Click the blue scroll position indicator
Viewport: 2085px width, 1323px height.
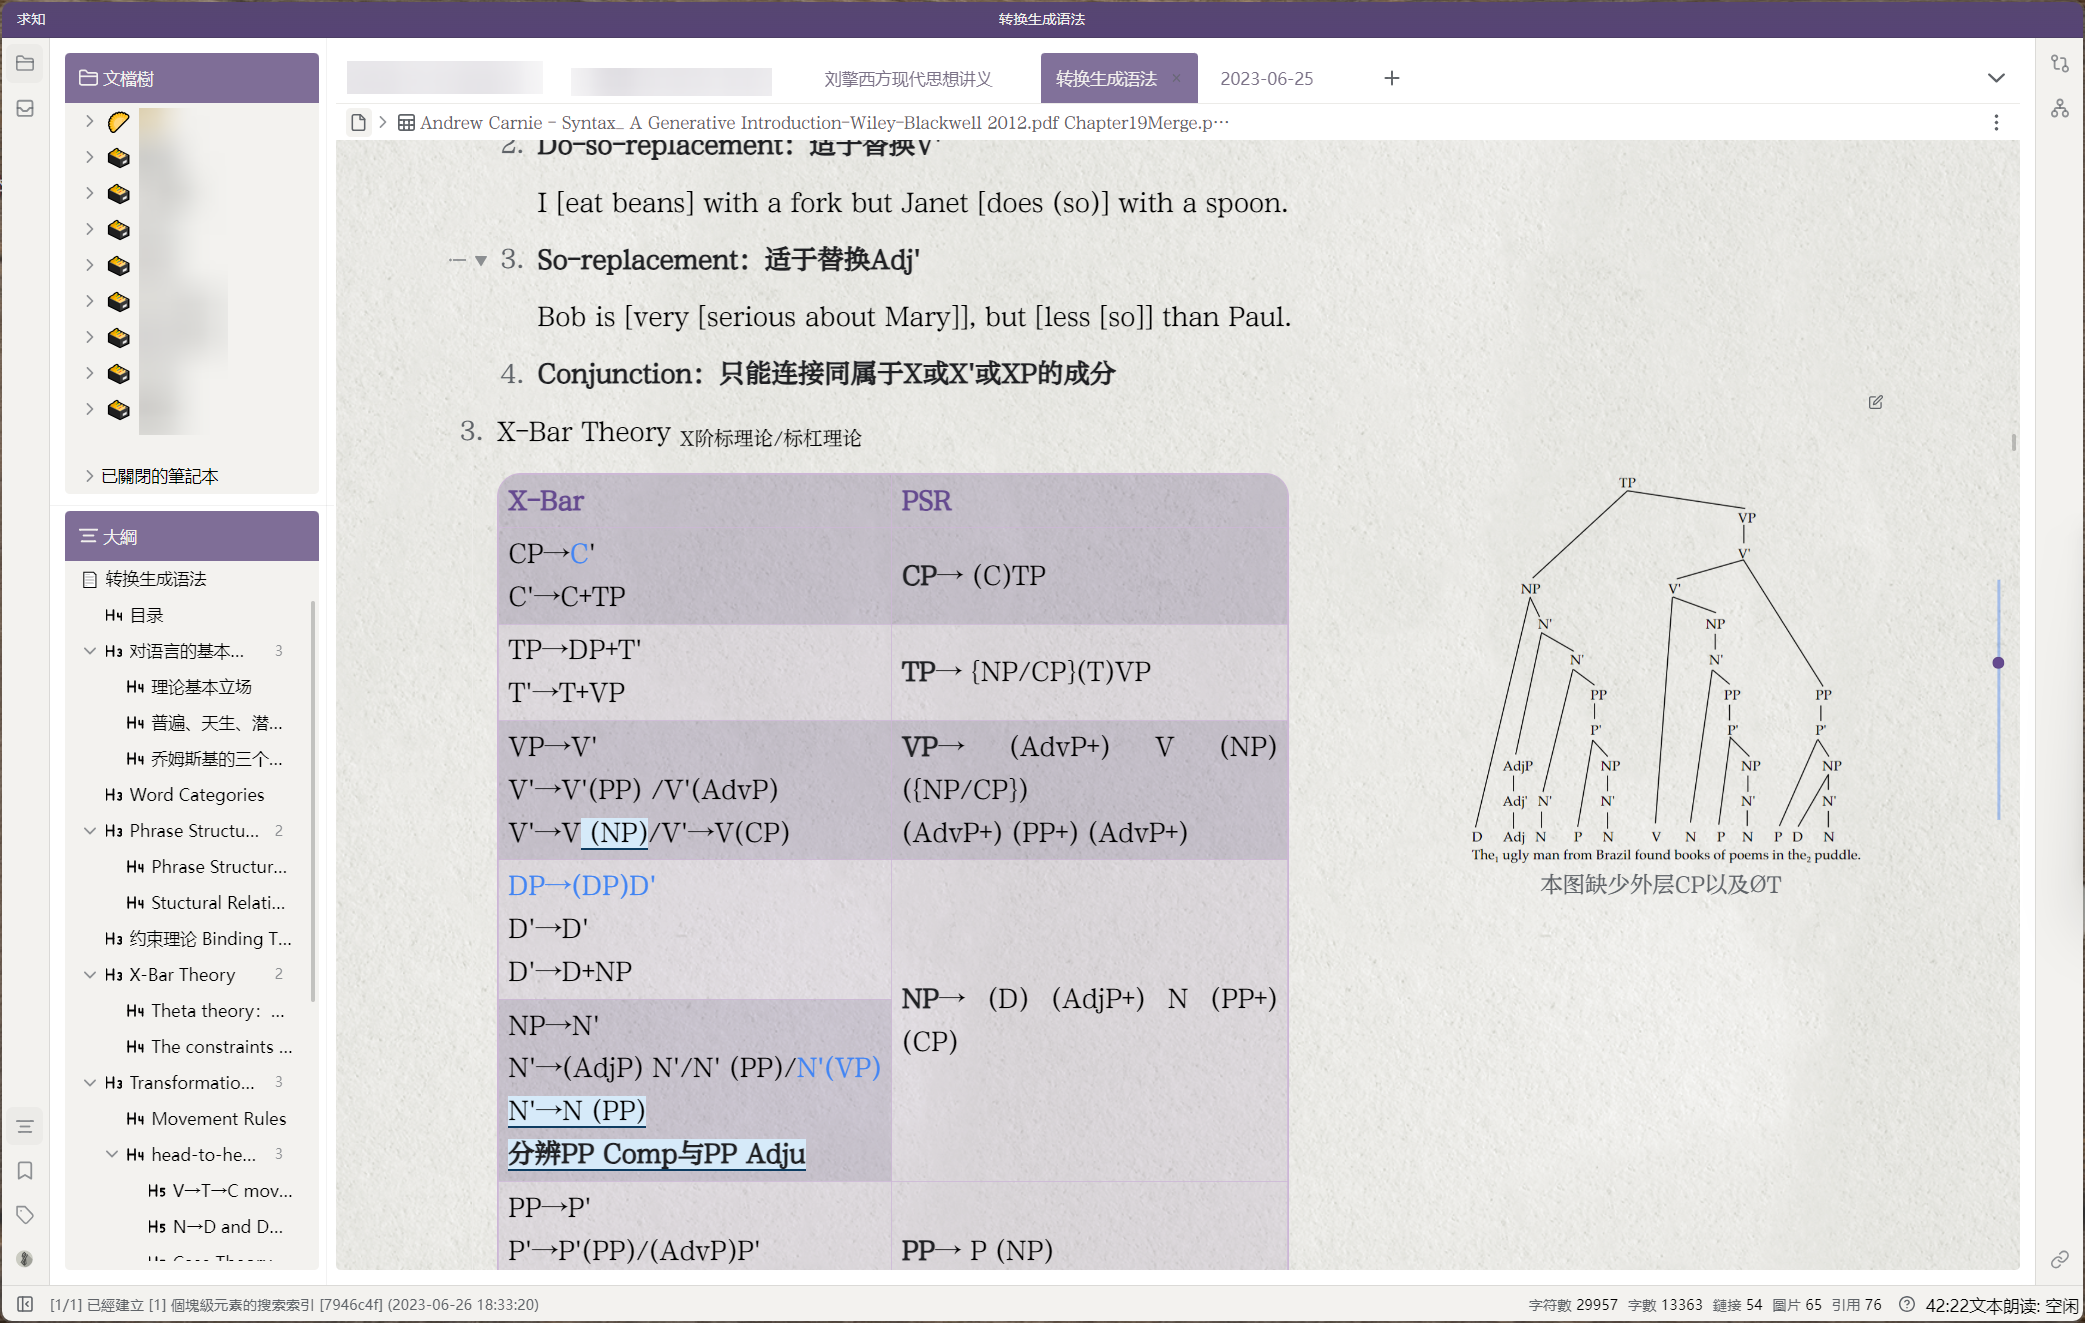[1998, 662]
